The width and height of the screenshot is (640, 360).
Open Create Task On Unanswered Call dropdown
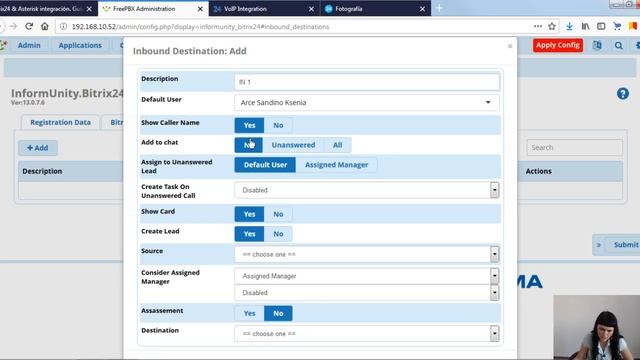coord(367,190)
